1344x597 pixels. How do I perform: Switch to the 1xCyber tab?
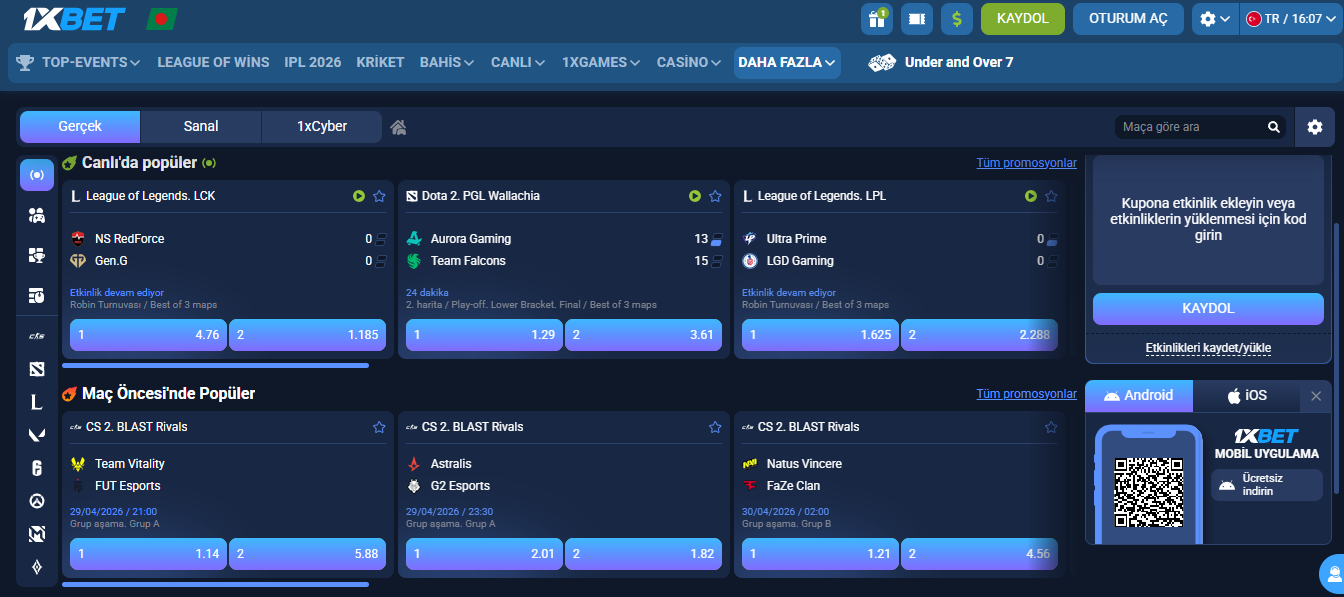click(x=322, y=127)
